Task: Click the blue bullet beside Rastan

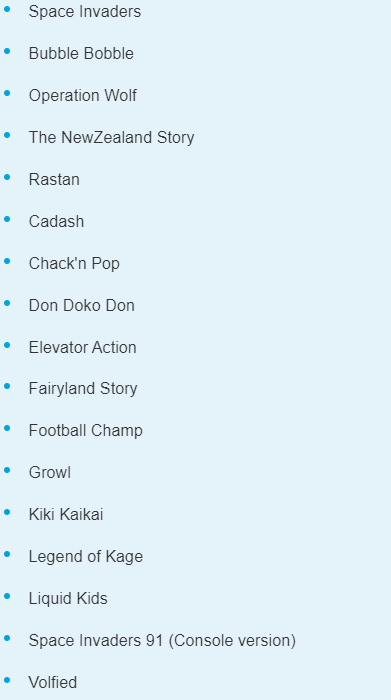Action: tap(7, 177)
